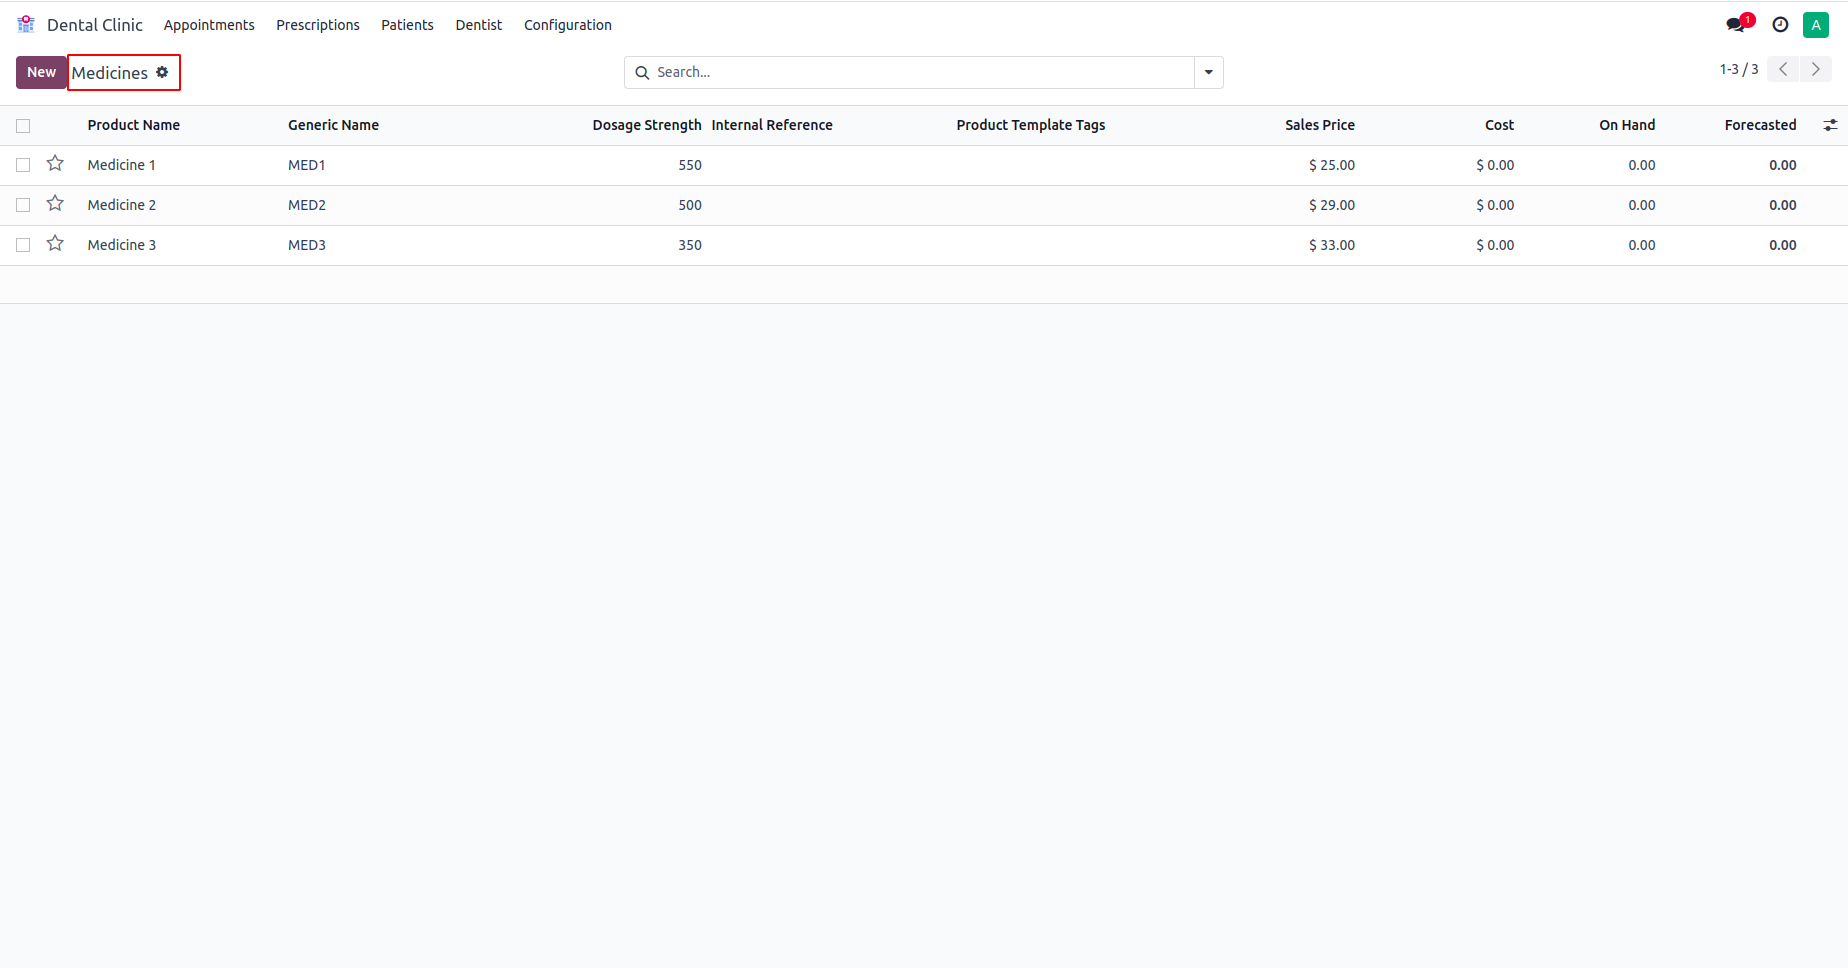Sort by Cost column header
This screenshot has height=968, width=1848.
1499,125
